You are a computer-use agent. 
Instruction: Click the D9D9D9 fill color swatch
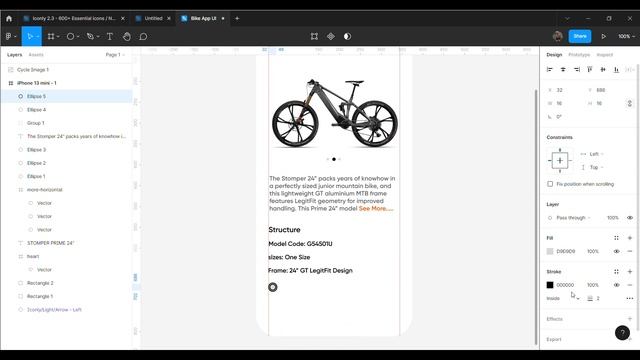550,251
